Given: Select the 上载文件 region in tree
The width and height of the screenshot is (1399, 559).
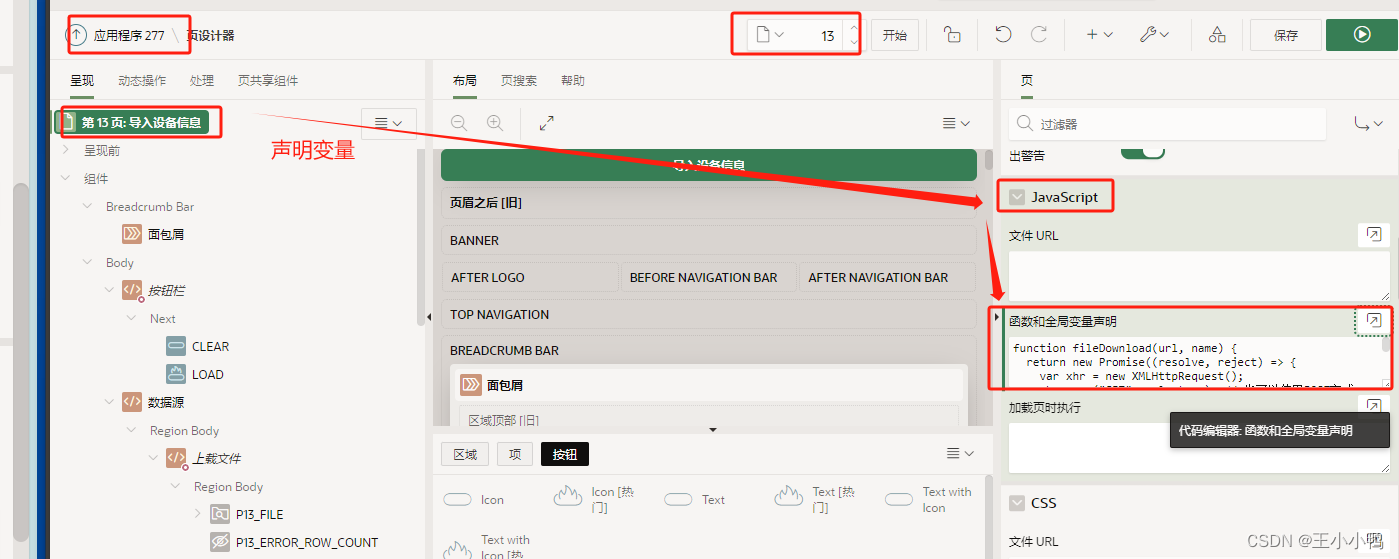Looking at the screenshot, I should tap(217, 458).
